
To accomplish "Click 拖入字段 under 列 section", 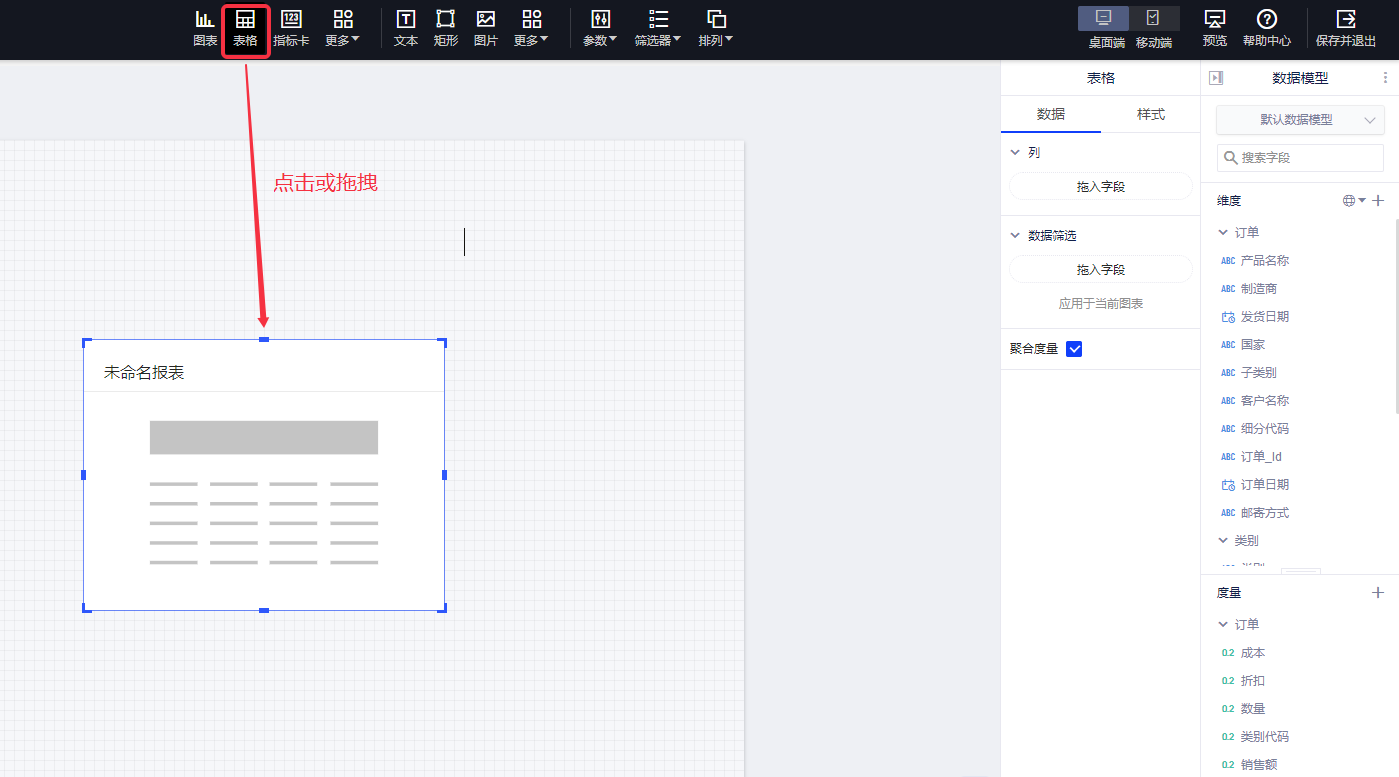I will click(x=1100, y=186).
